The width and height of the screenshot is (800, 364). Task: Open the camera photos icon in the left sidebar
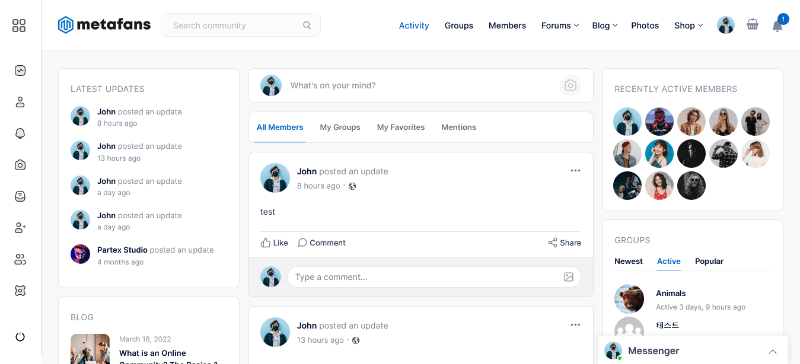20,165
